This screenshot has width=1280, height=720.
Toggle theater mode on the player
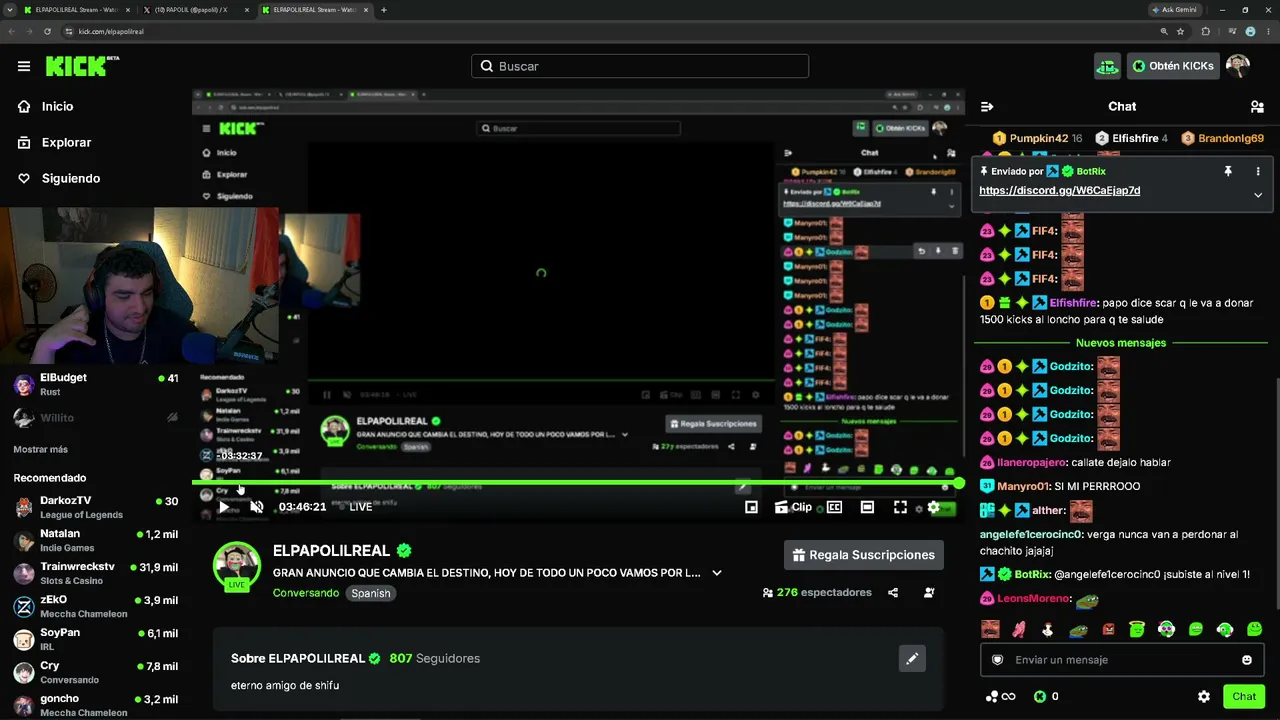click(867, 507)
